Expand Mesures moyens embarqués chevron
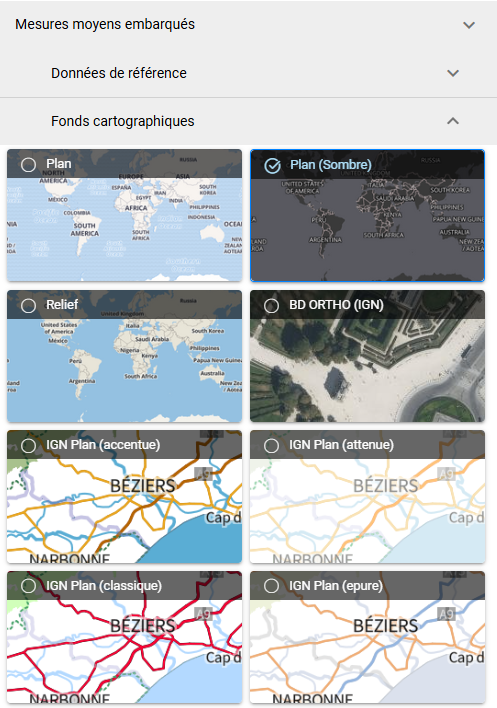 [469, 25]
